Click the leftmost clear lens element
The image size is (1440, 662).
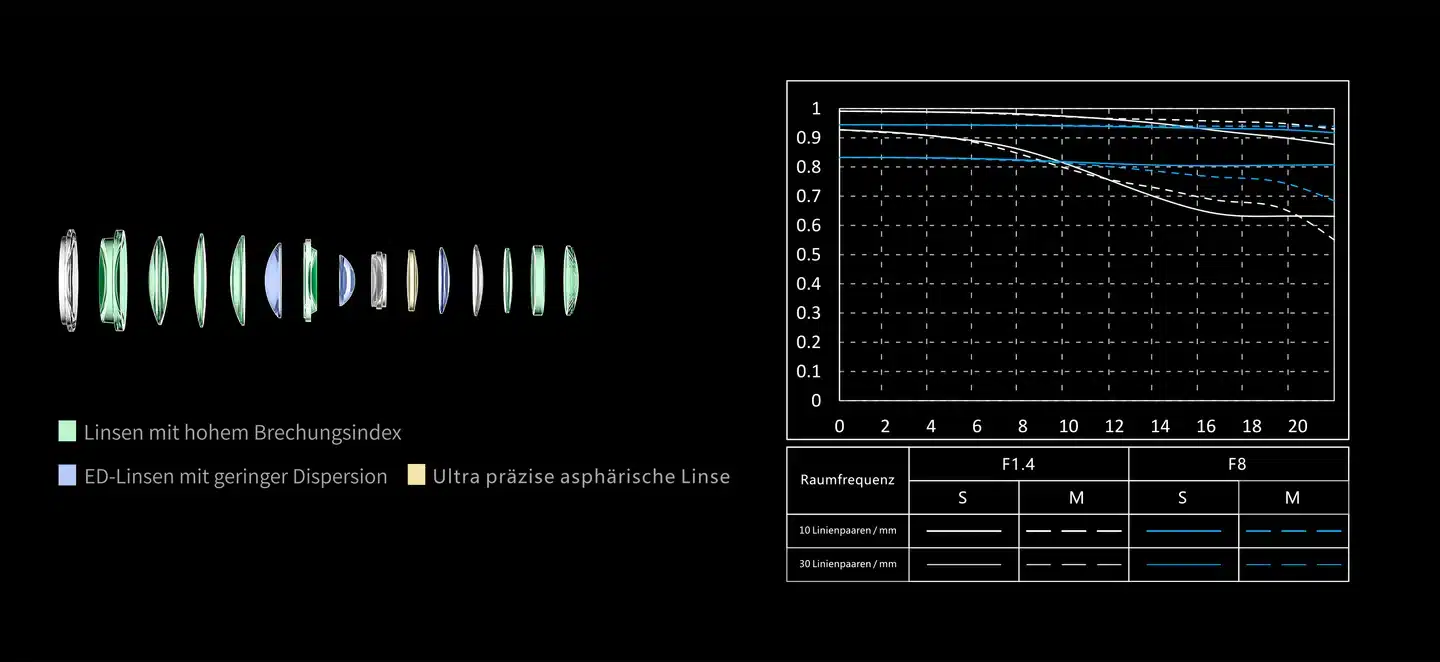pos(69,281)
